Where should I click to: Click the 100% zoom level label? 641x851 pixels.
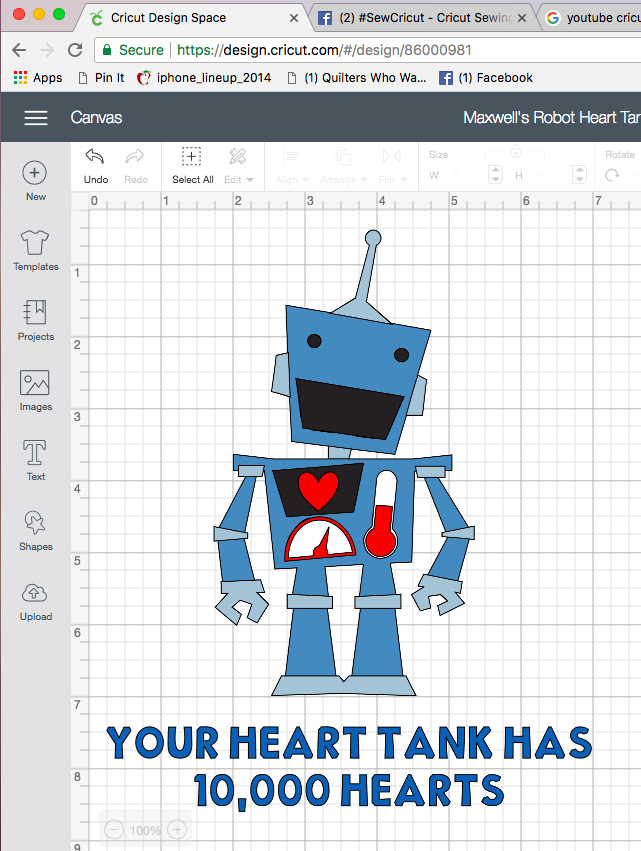(145, 830)
